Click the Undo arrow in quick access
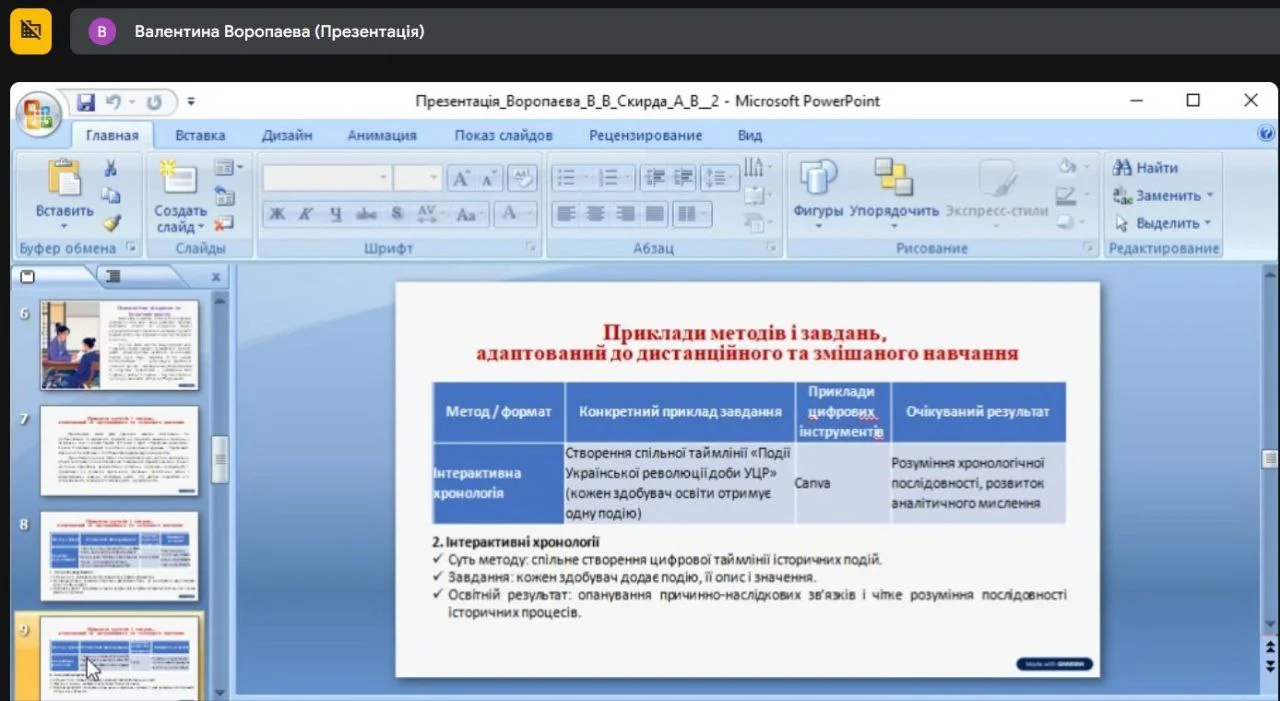Screen dimensions: 1280x701 coord(113,102)
